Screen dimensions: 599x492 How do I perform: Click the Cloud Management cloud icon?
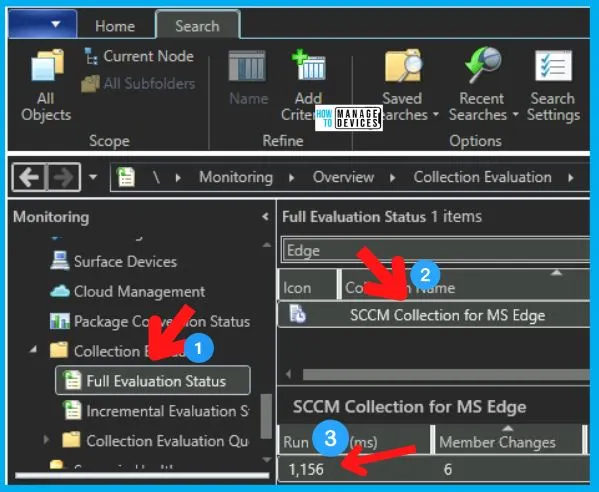60,291
